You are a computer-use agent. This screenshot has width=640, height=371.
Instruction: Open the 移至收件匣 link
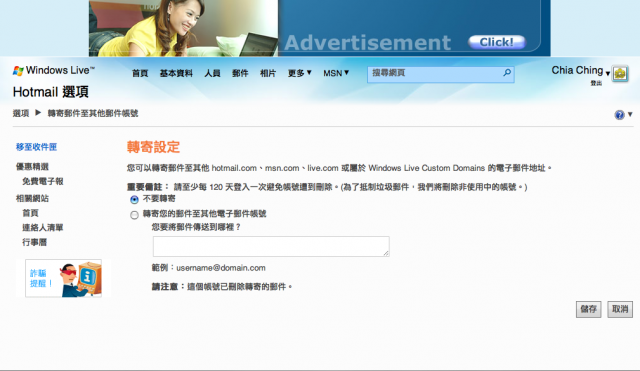point(36,147)
